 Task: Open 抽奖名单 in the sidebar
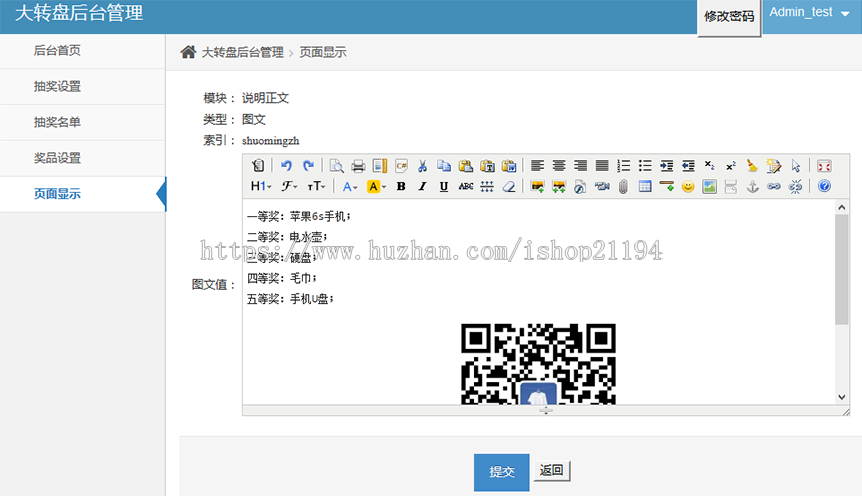82,122
